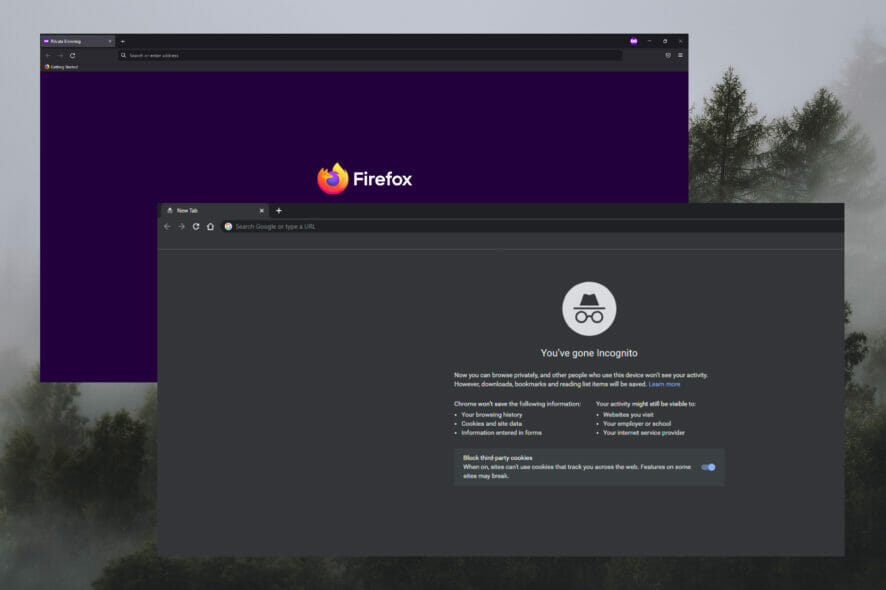Select the Firefox Private Browsing tab

pyautogui.click(x=77, y=41)
